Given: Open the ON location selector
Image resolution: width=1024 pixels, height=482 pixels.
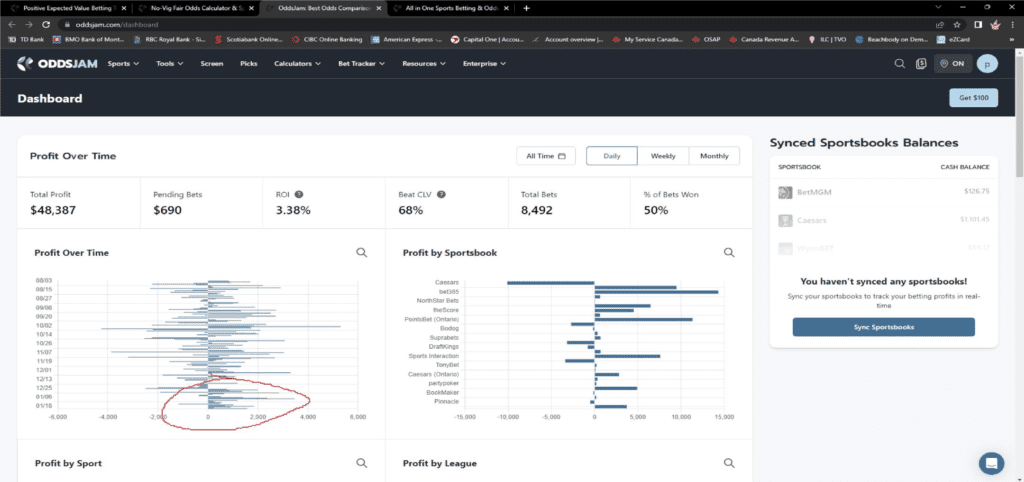Looking at the screenshot, I should [953, 64].
